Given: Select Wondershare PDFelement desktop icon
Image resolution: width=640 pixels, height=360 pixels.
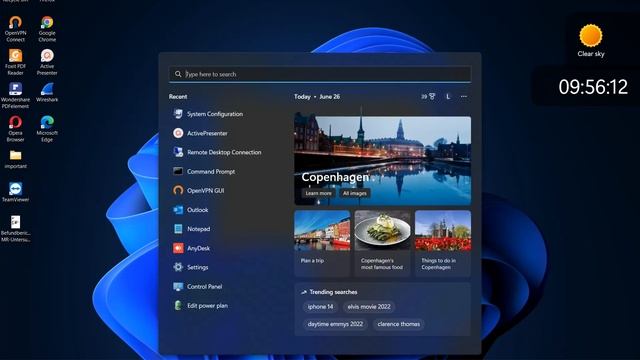Looking at the screenshot, I should [x=15, y=96].
